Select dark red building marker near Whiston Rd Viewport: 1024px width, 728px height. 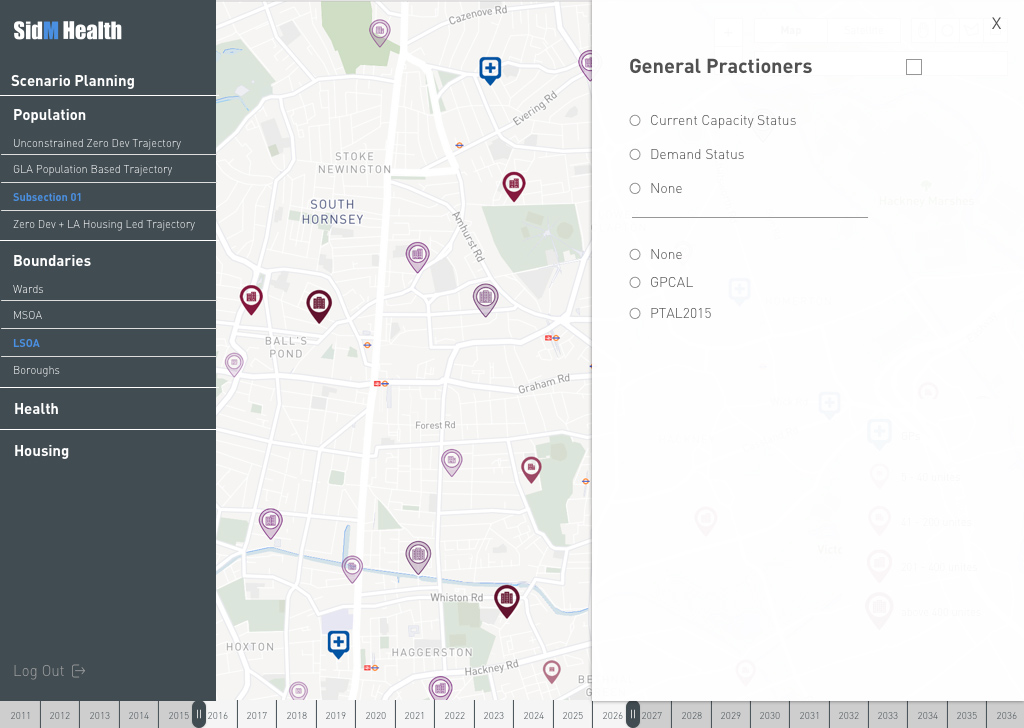point(507,599)
